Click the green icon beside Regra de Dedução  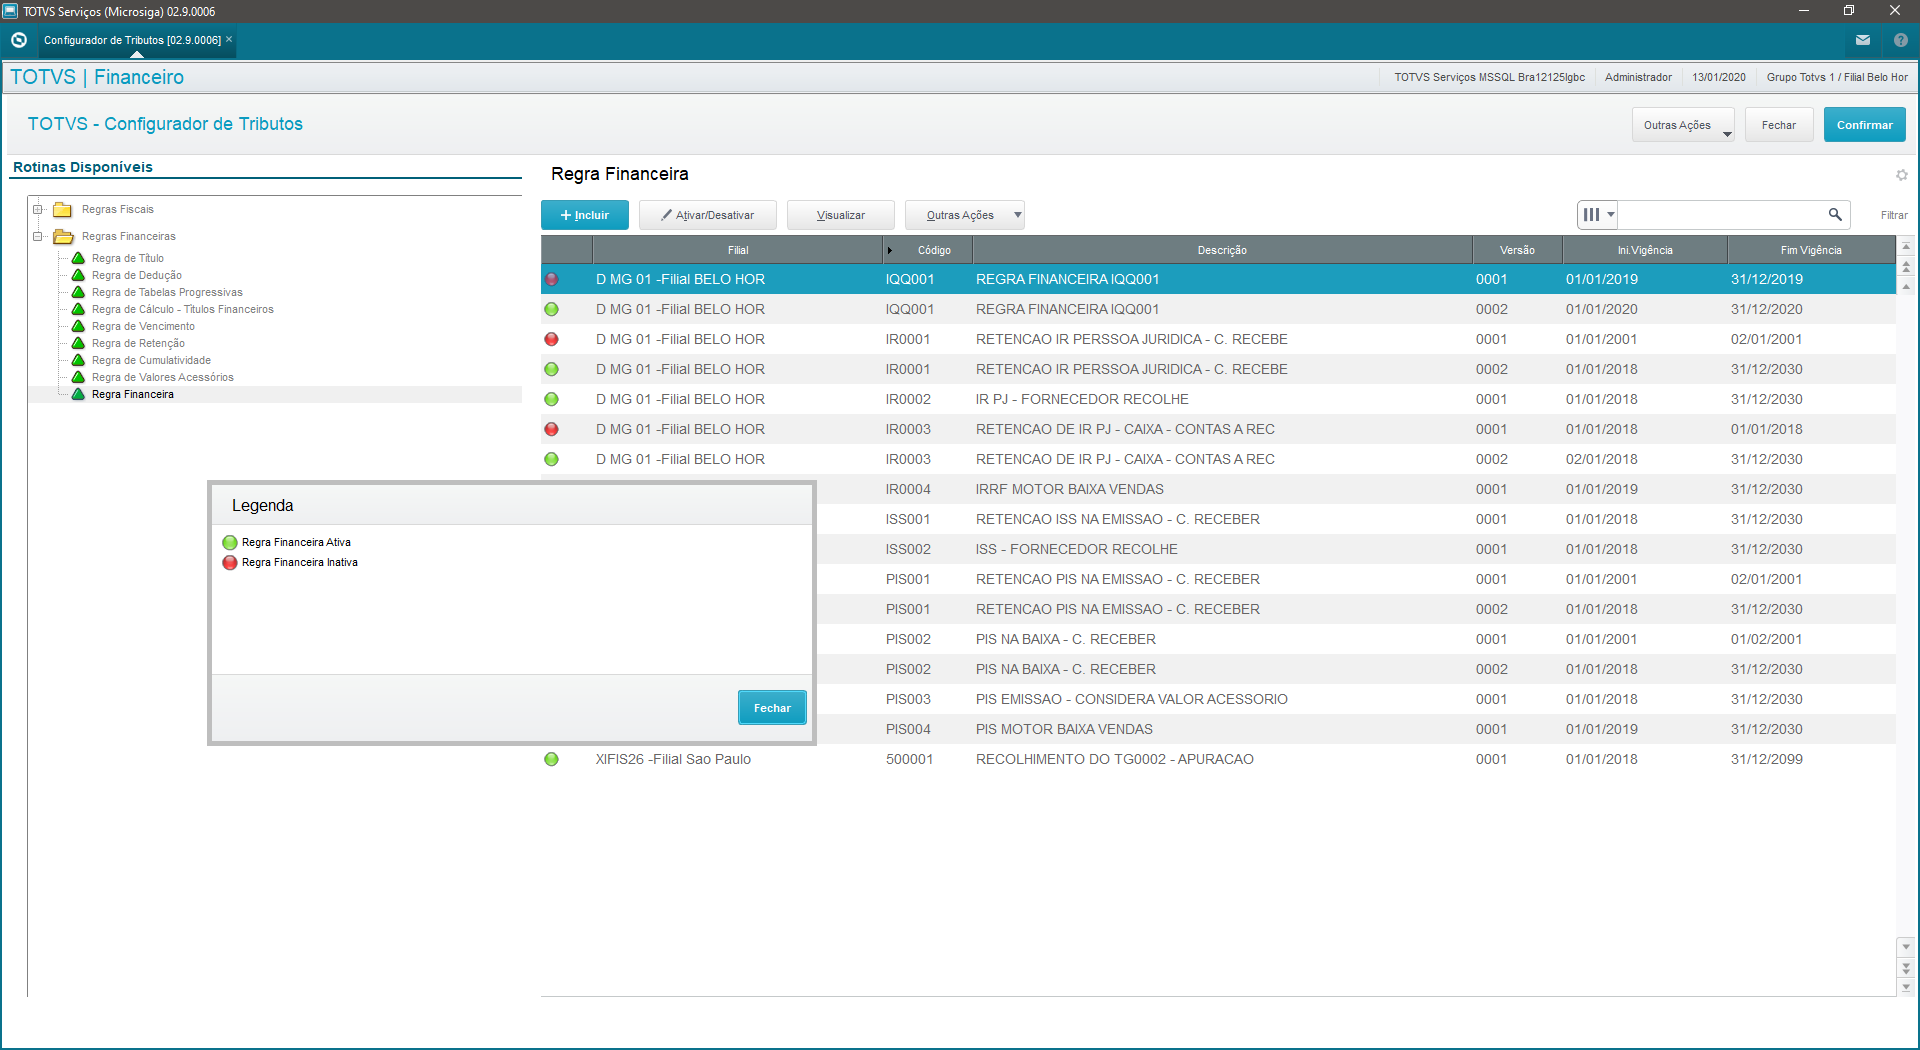[x=78, y=275]
